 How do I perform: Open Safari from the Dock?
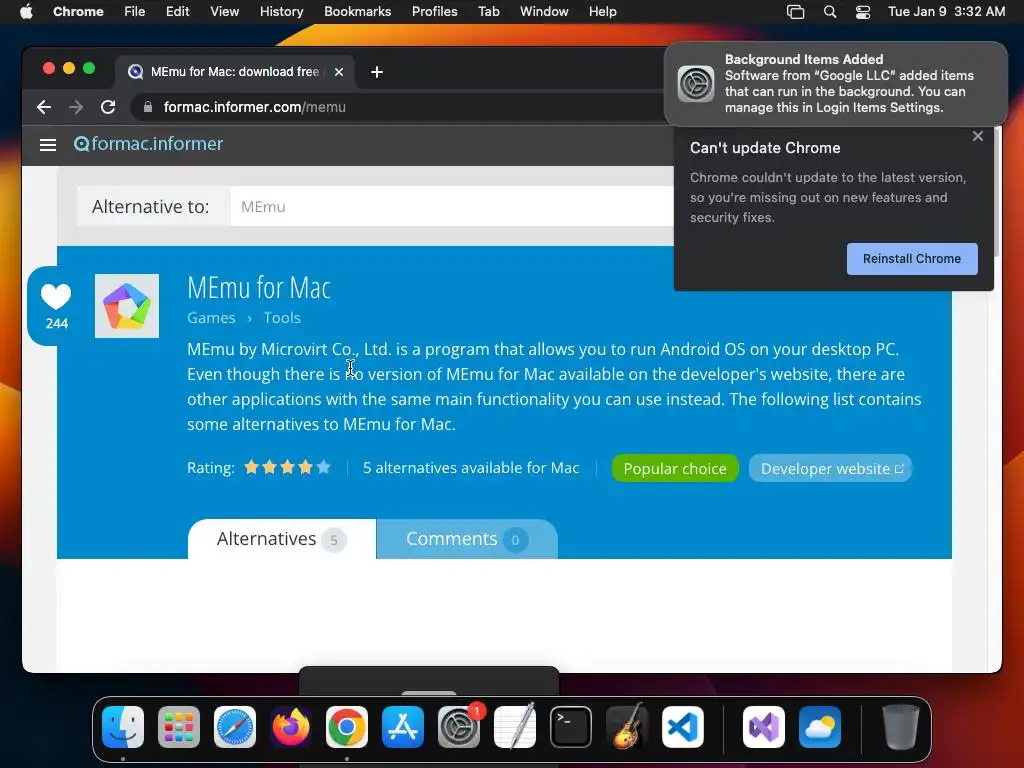point(235,727)
